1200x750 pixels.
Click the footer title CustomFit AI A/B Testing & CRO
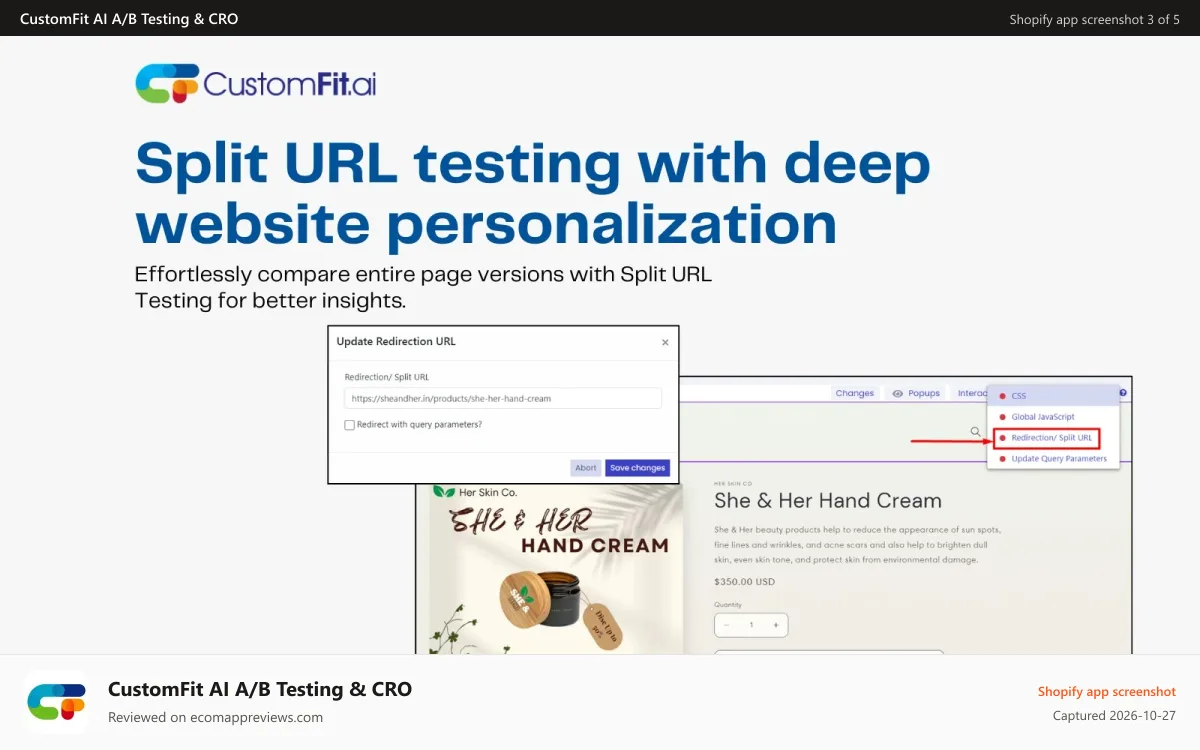(x=260, y=689)
